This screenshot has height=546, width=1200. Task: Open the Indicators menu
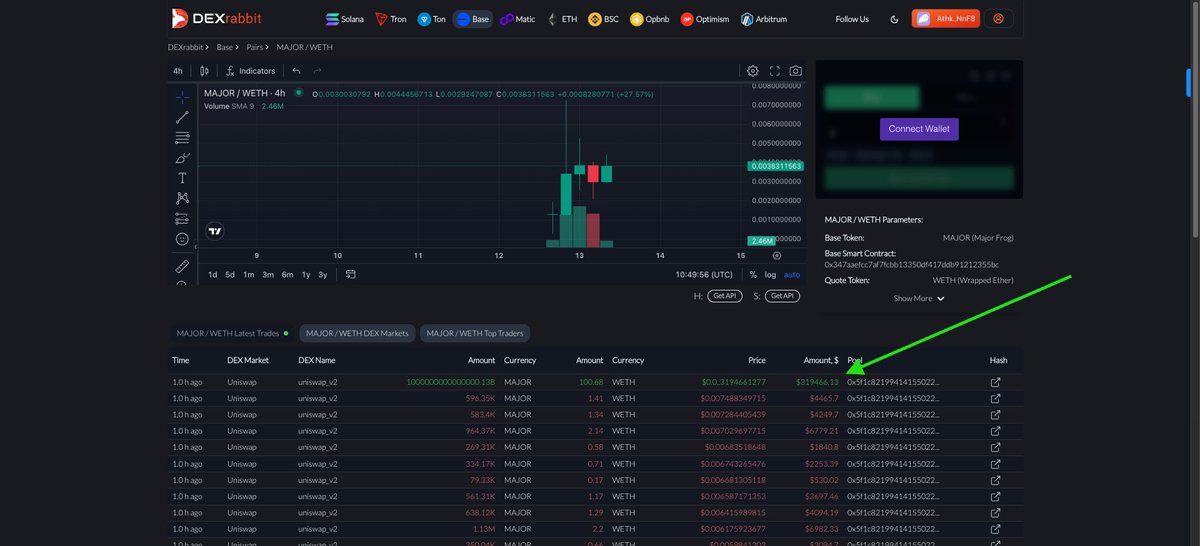(x=250, y=71)
